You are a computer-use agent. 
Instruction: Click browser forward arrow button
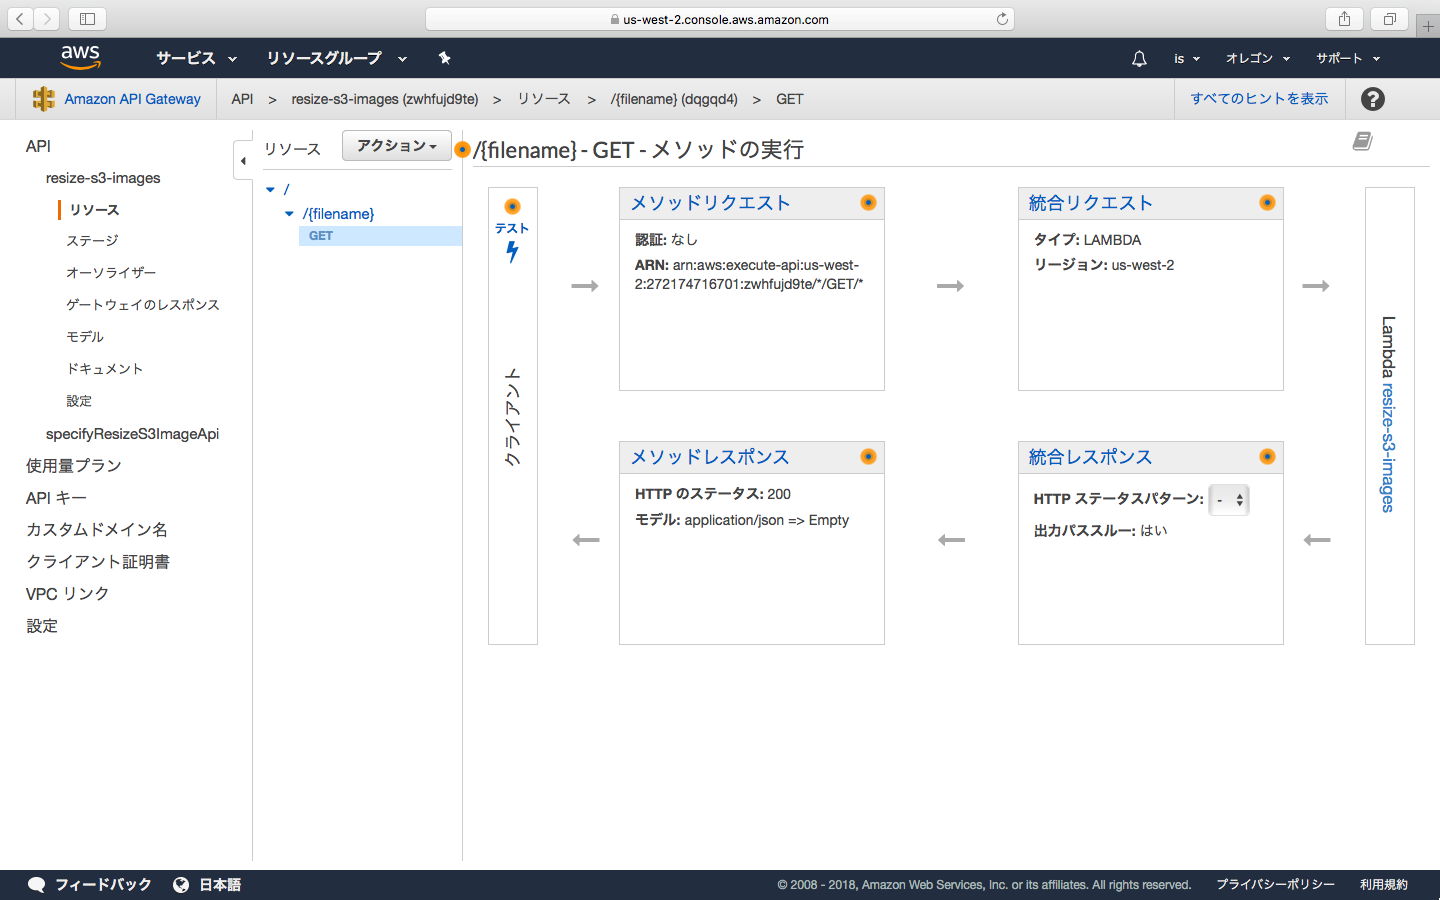point(47,19)
